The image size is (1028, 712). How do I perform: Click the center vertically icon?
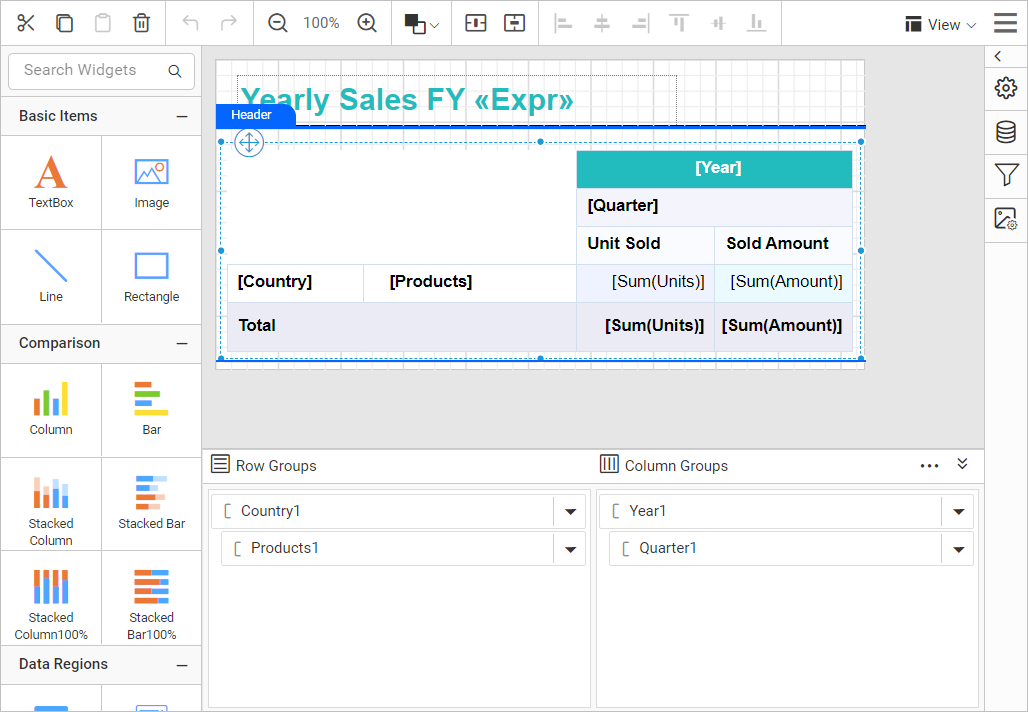click(515, 23)
